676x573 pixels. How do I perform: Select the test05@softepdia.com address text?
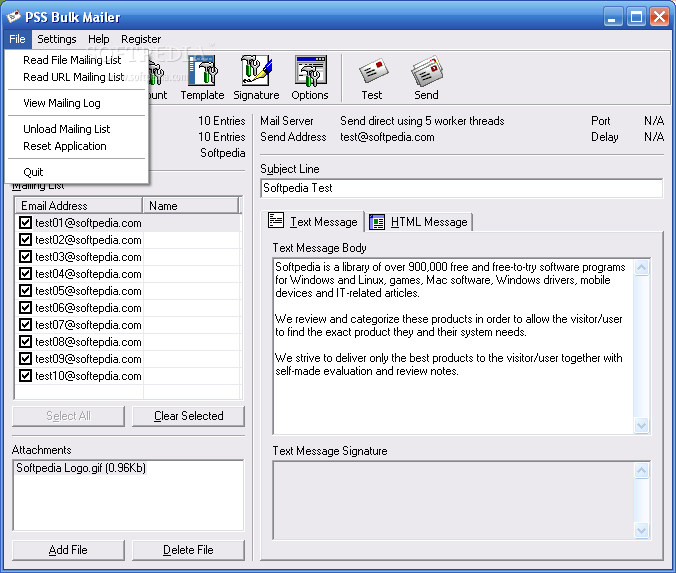(x=88, y=291)
